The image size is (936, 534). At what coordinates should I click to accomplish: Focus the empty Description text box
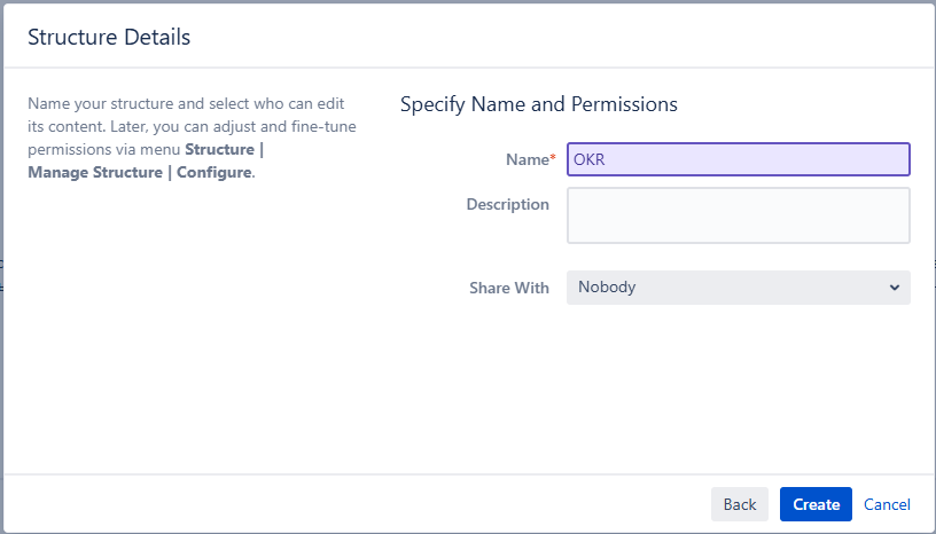tap(738, 215)
